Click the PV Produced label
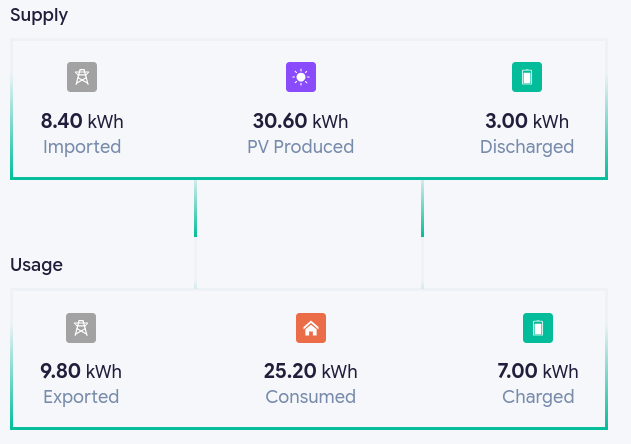 (x=300, y=147)
